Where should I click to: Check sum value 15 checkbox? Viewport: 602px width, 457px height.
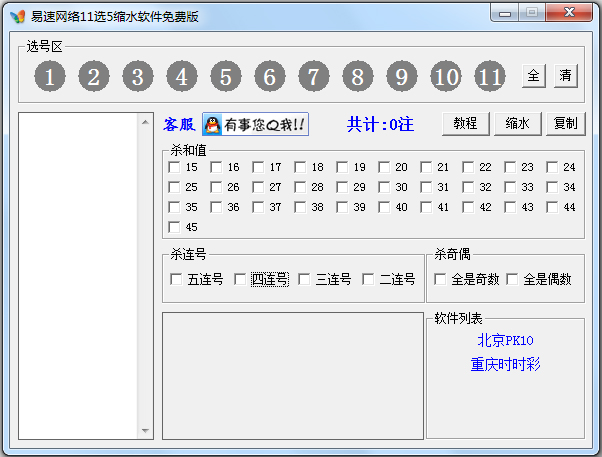[174, 167]
